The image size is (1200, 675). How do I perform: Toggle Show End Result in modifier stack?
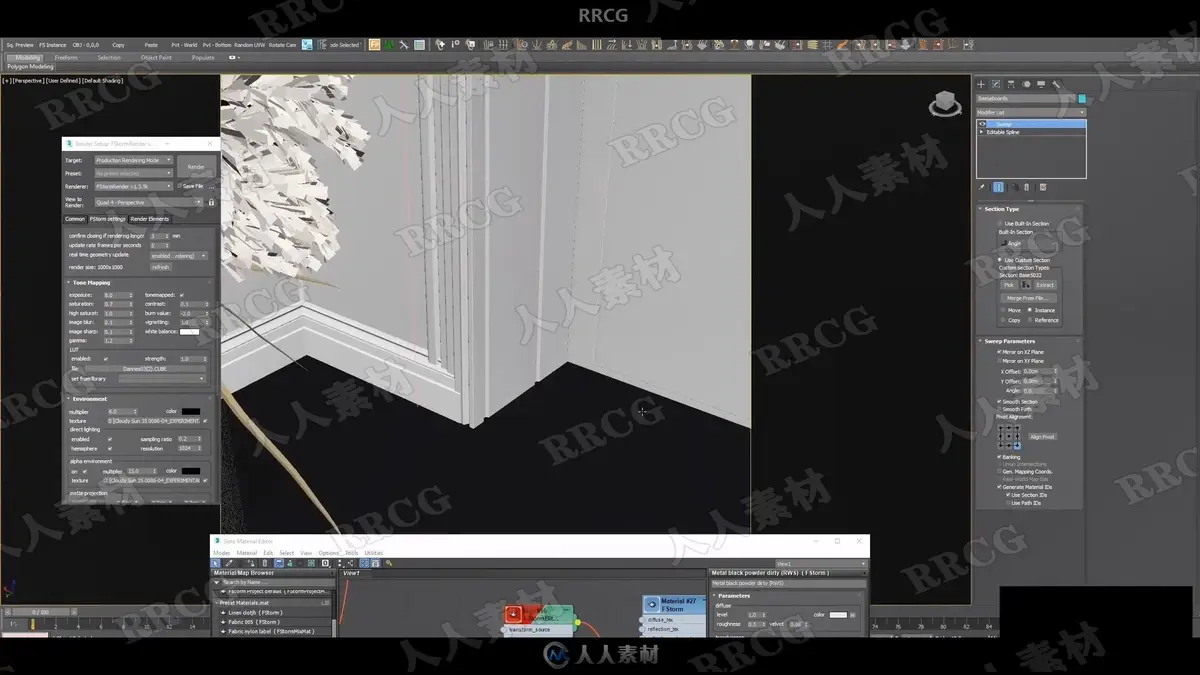[998, 187]
